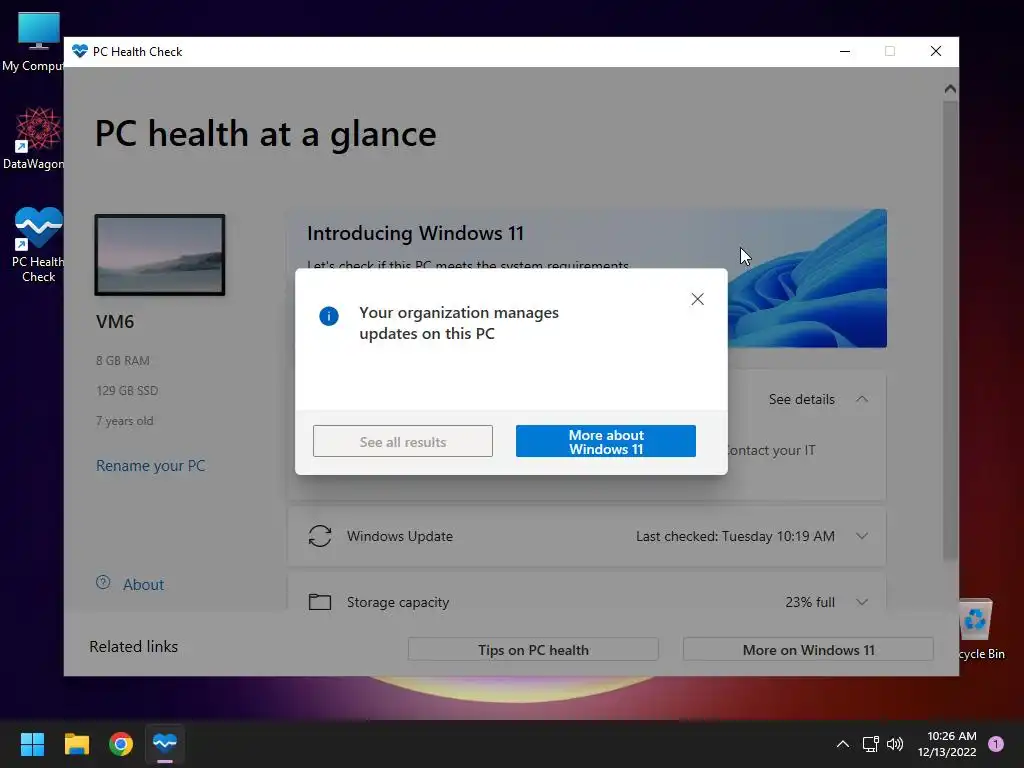1024x768 pixels.
Task: Click the 129 GB SSD text
Action: [x=127, y=391]
